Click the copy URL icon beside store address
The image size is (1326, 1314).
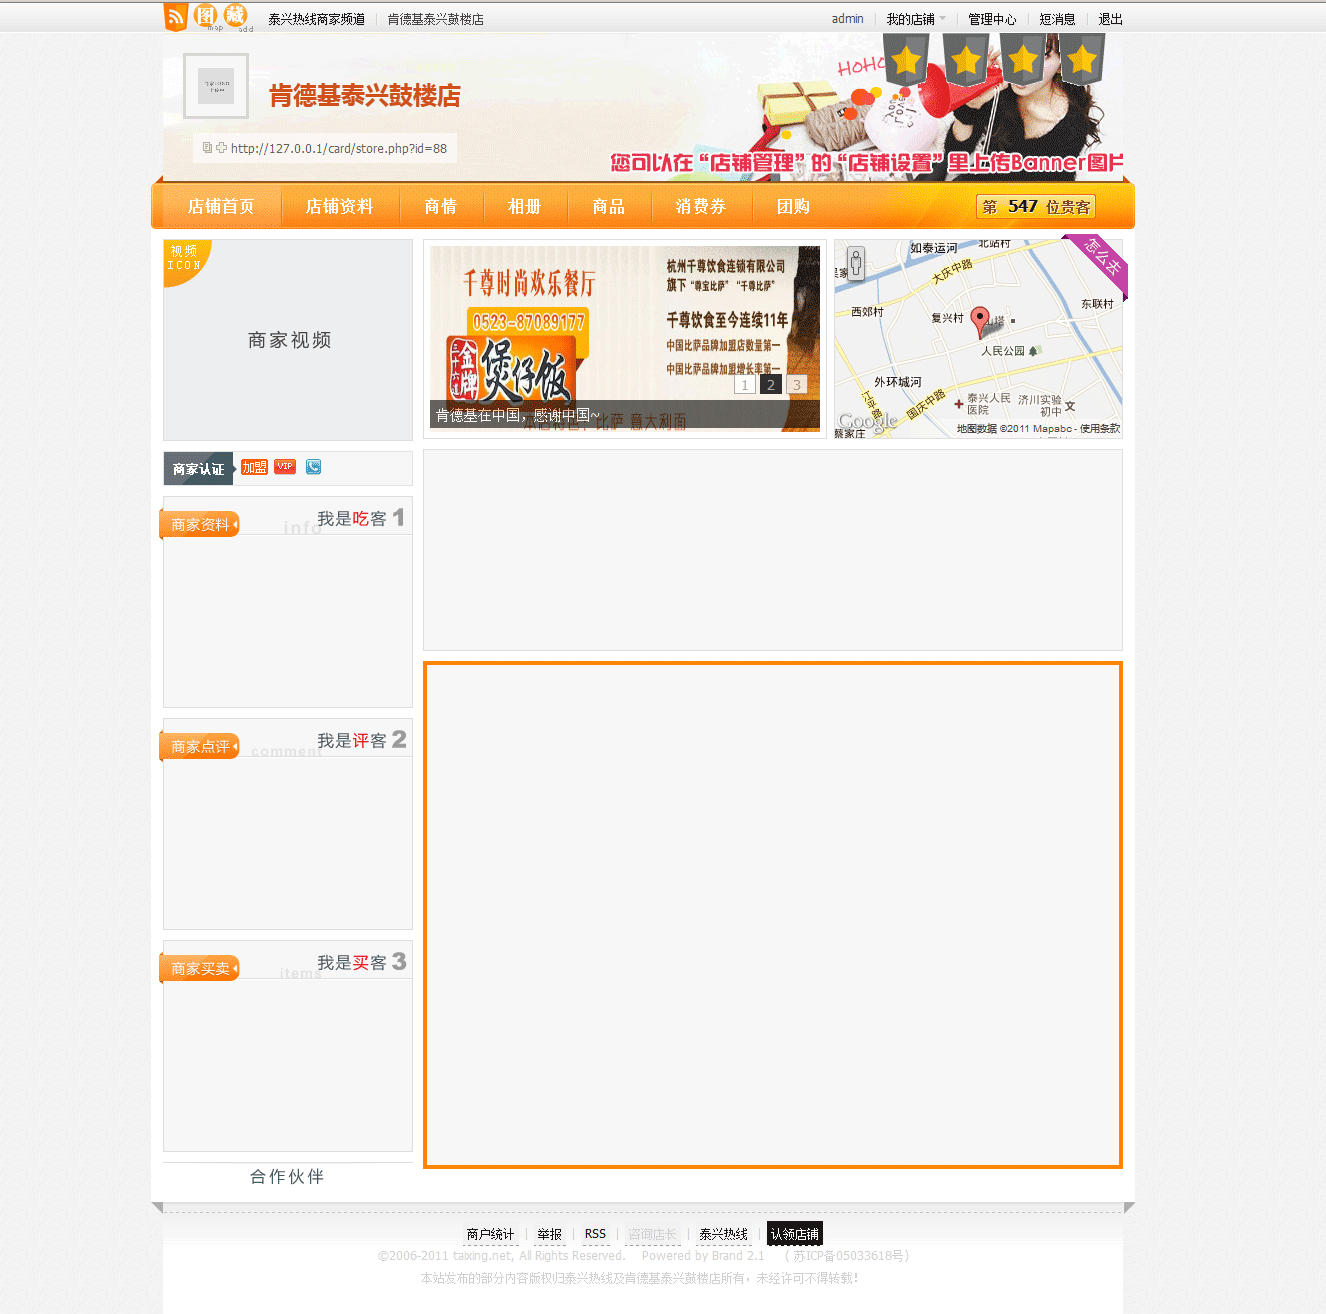pyautogui.click(x=207, y=148)
